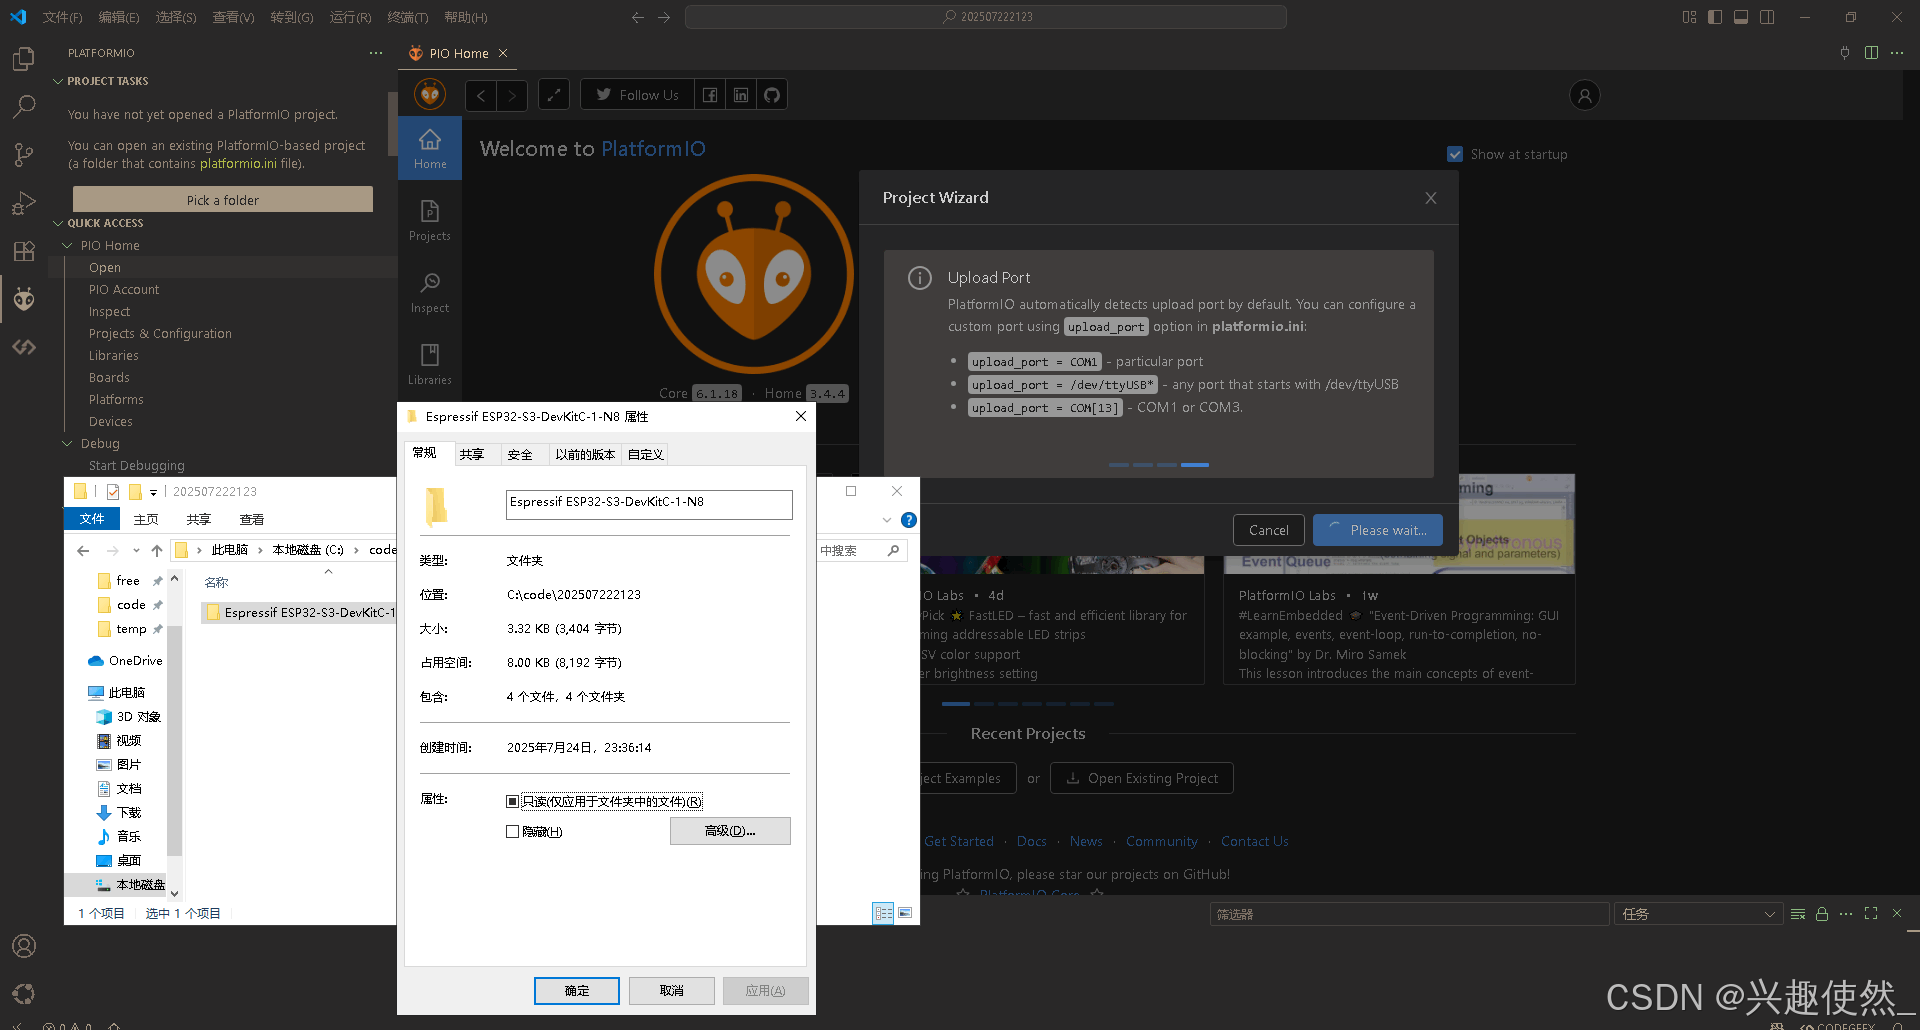1920x1030 pixels.
Task: Select Espressif ESP32-S3-DevKitC-1 folder in Explorer
Action: pyautogui.click(x=300, y=612)
